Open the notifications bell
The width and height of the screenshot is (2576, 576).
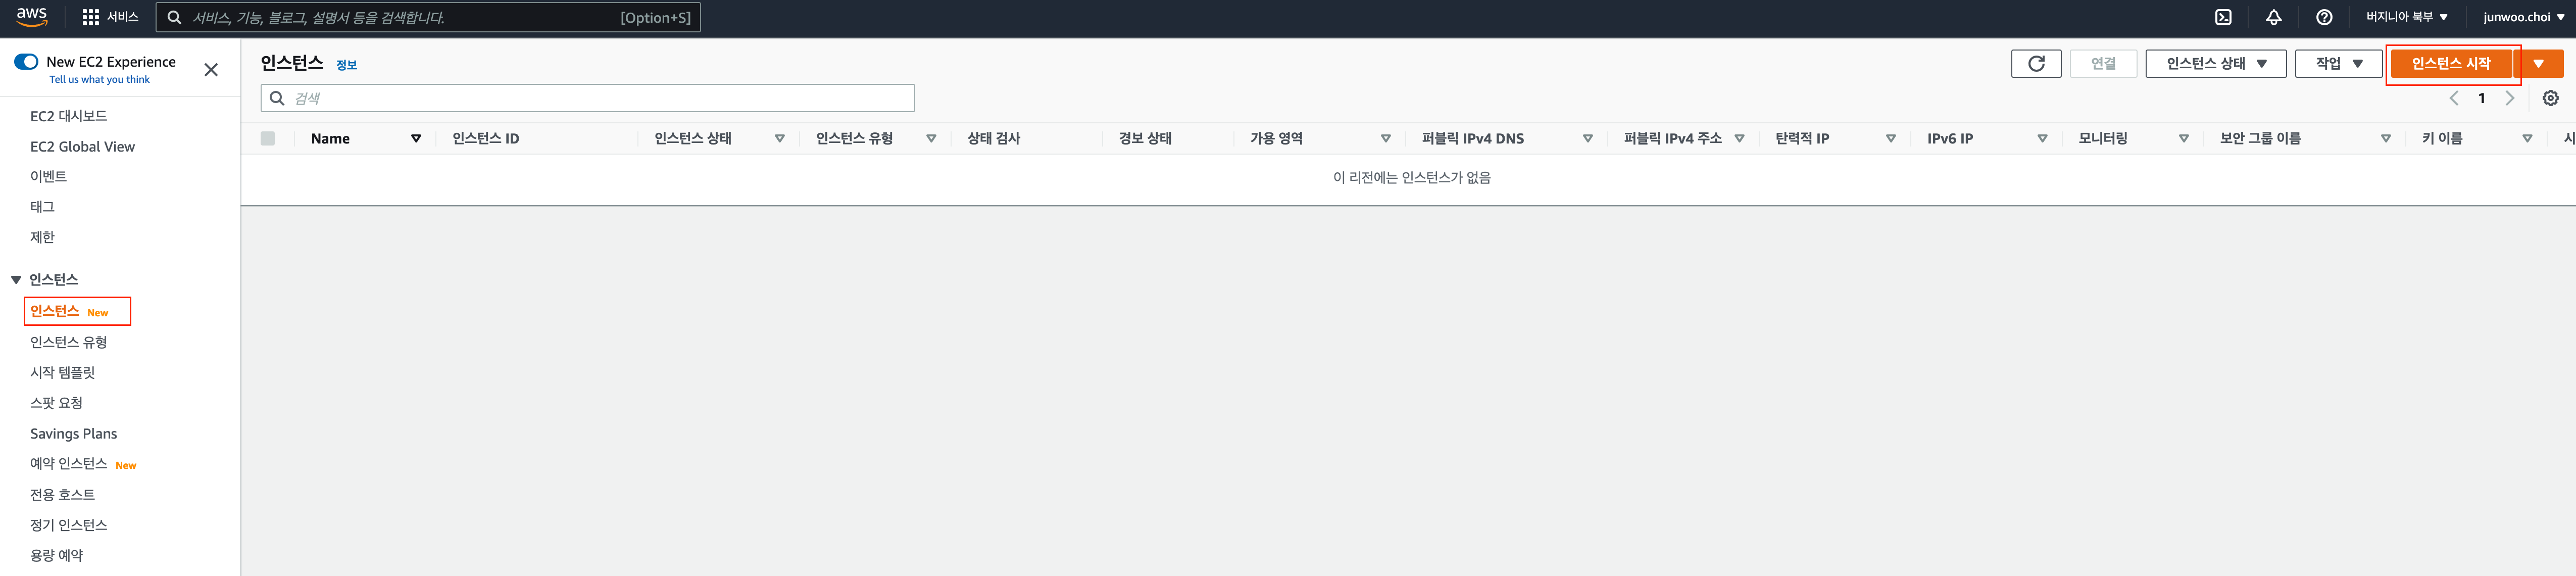pos(2274,17)
